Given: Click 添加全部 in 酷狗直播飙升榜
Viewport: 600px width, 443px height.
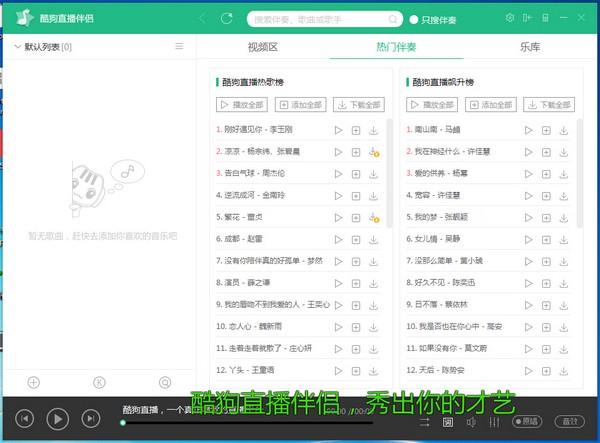Looking at the screenshot, I should 491,105.
